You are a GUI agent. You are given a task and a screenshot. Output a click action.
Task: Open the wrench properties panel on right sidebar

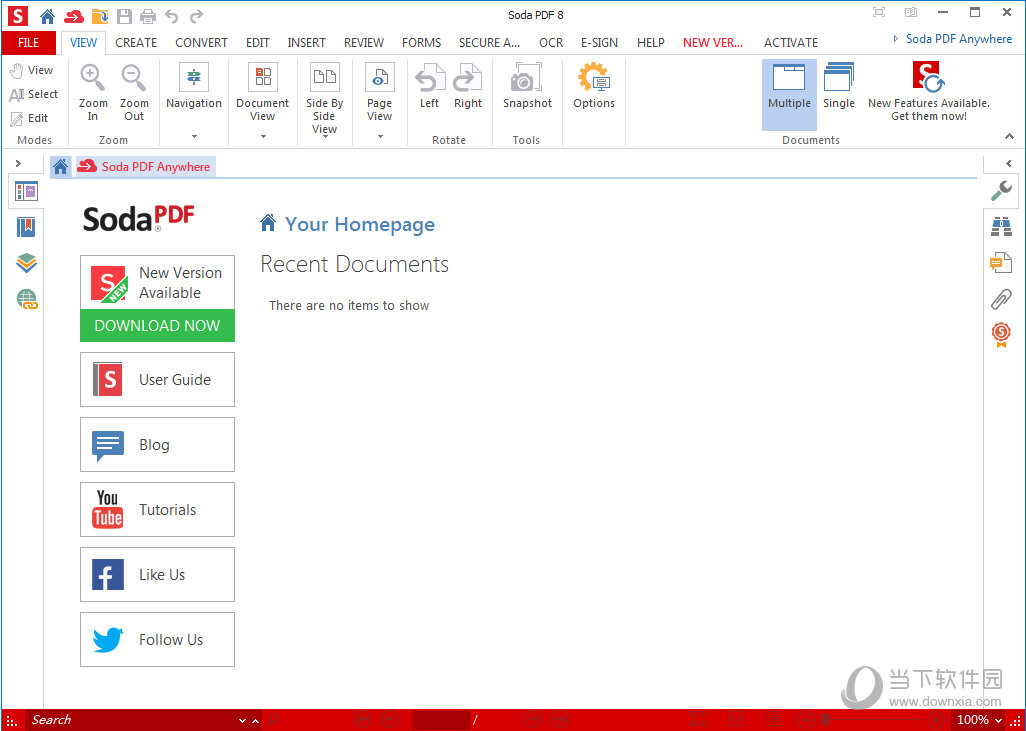pos(1001,191)
